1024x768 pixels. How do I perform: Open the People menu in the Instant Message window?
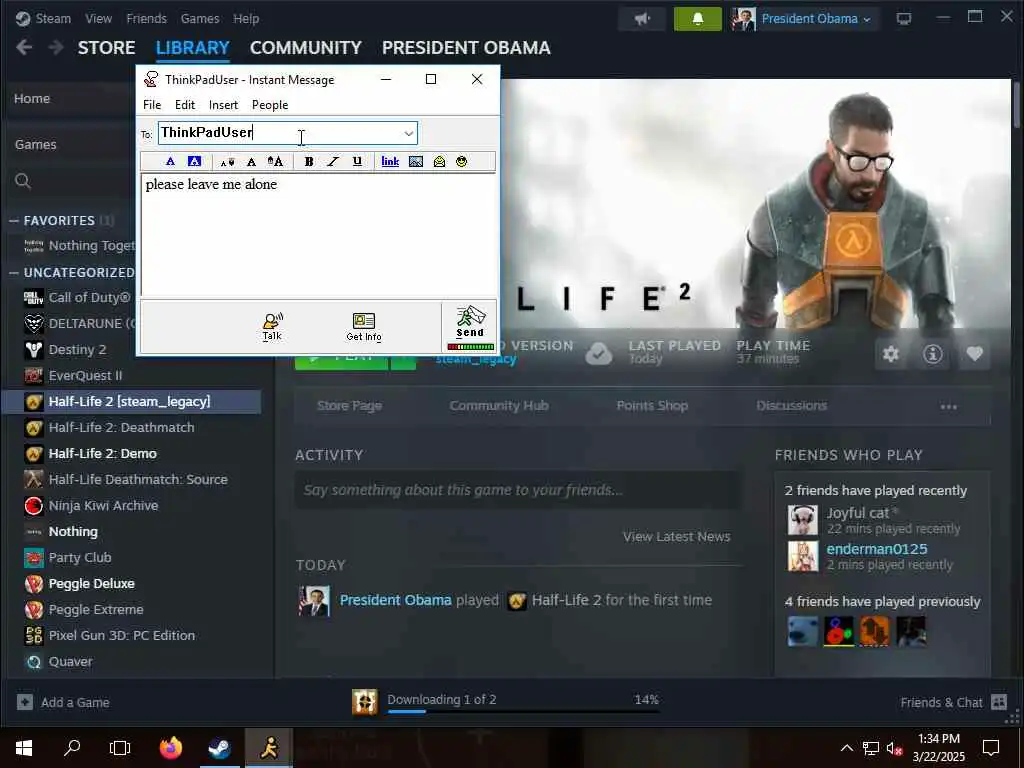[270, 104]
